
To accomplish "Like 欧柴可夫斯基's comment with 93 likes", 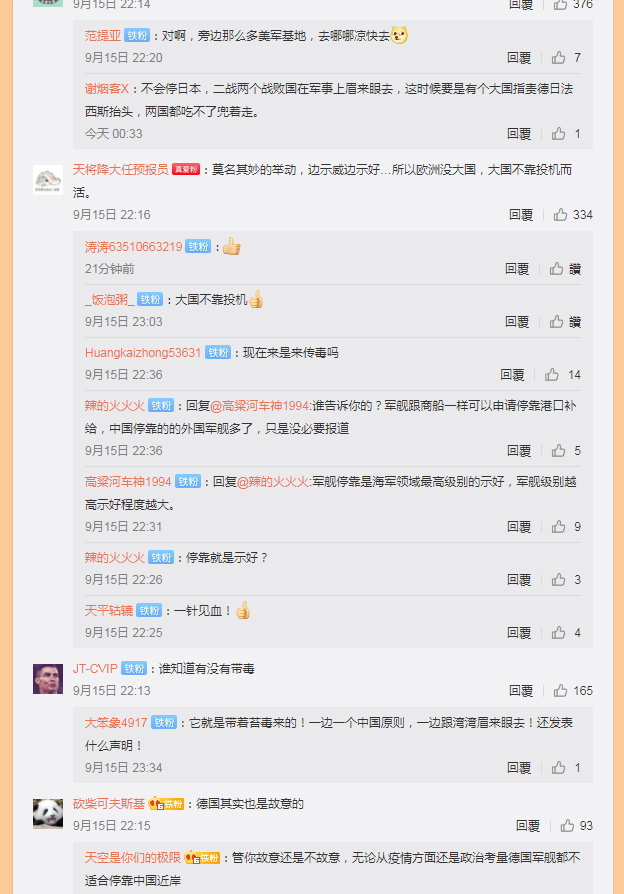I will (567, 826).
